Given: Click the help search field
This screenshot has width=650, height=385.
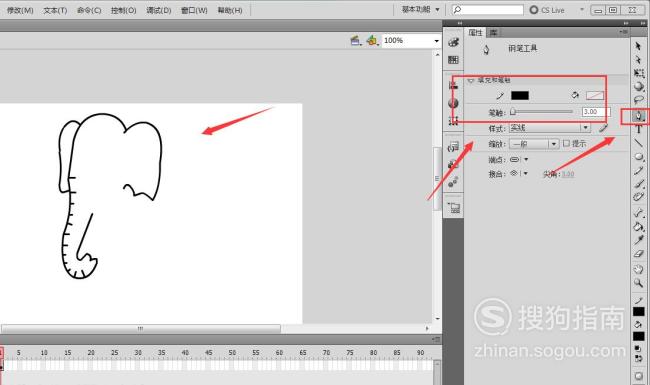Looking at the screenshot, I should coord(488,10).
